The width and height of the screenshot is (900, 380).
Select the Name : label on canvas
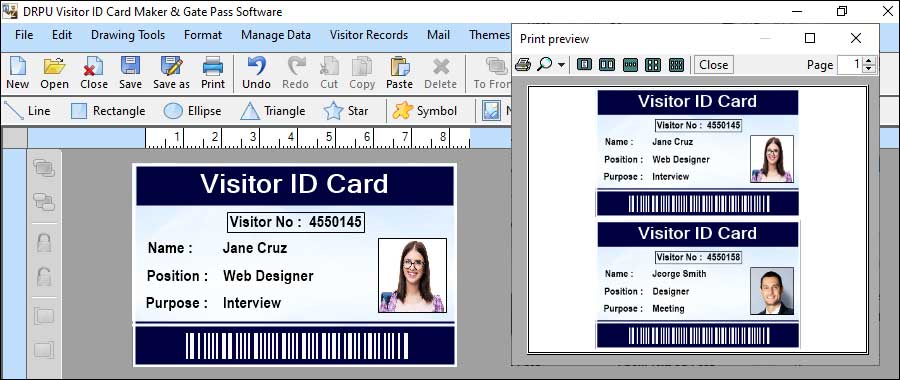point(170,248)
